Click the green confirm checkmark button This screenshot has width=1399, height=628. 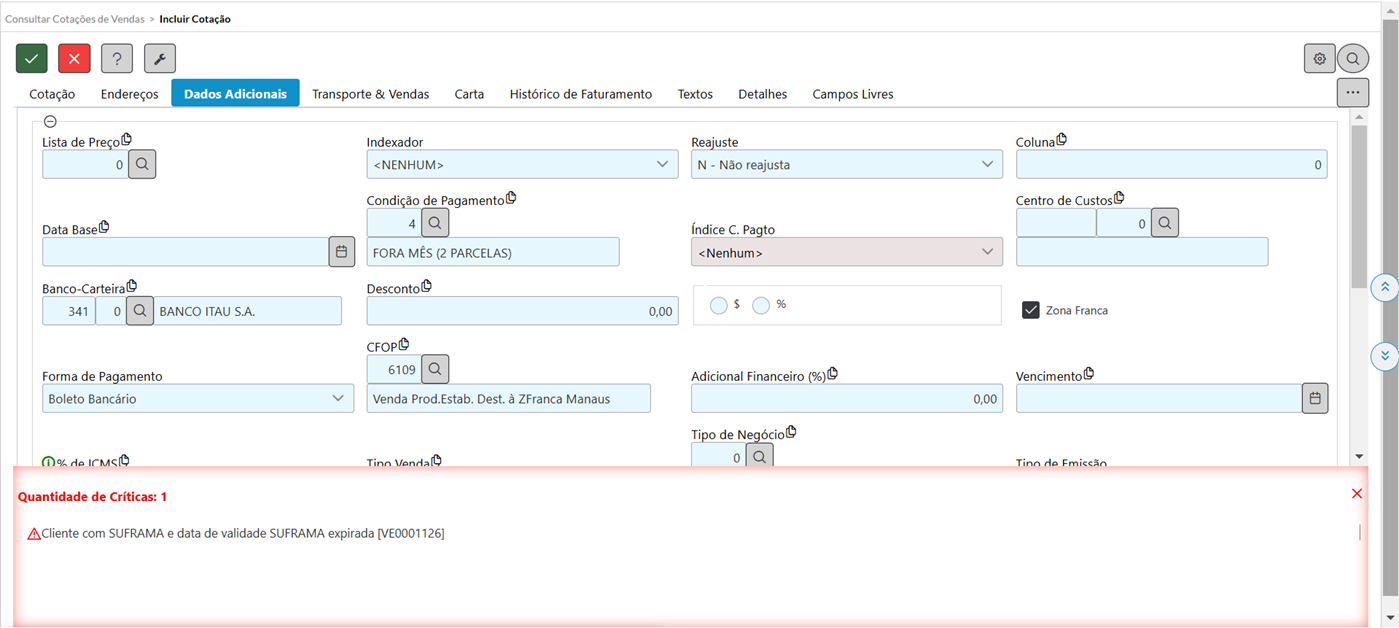tap(32, 59)
